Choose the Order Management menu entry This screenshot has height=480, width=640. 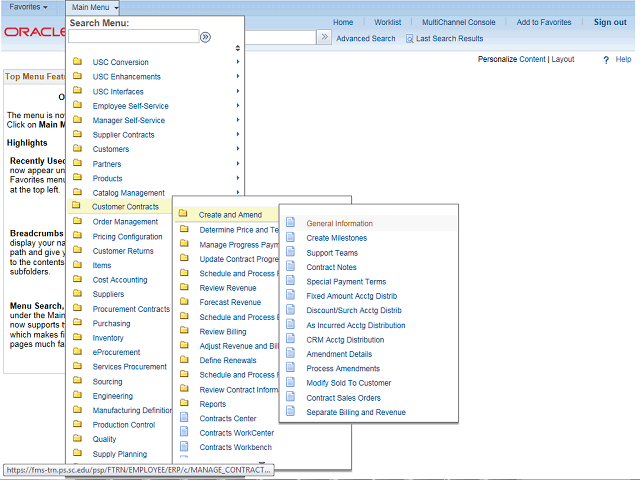coord(125,222)
